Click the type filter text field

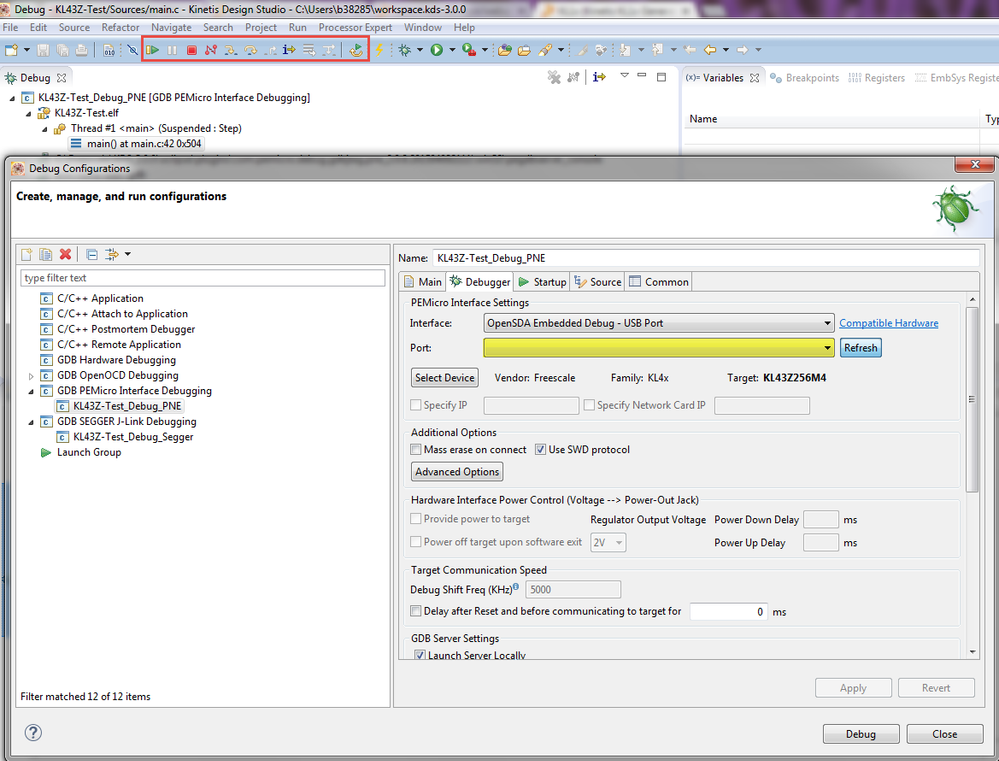tap(203, 278)
